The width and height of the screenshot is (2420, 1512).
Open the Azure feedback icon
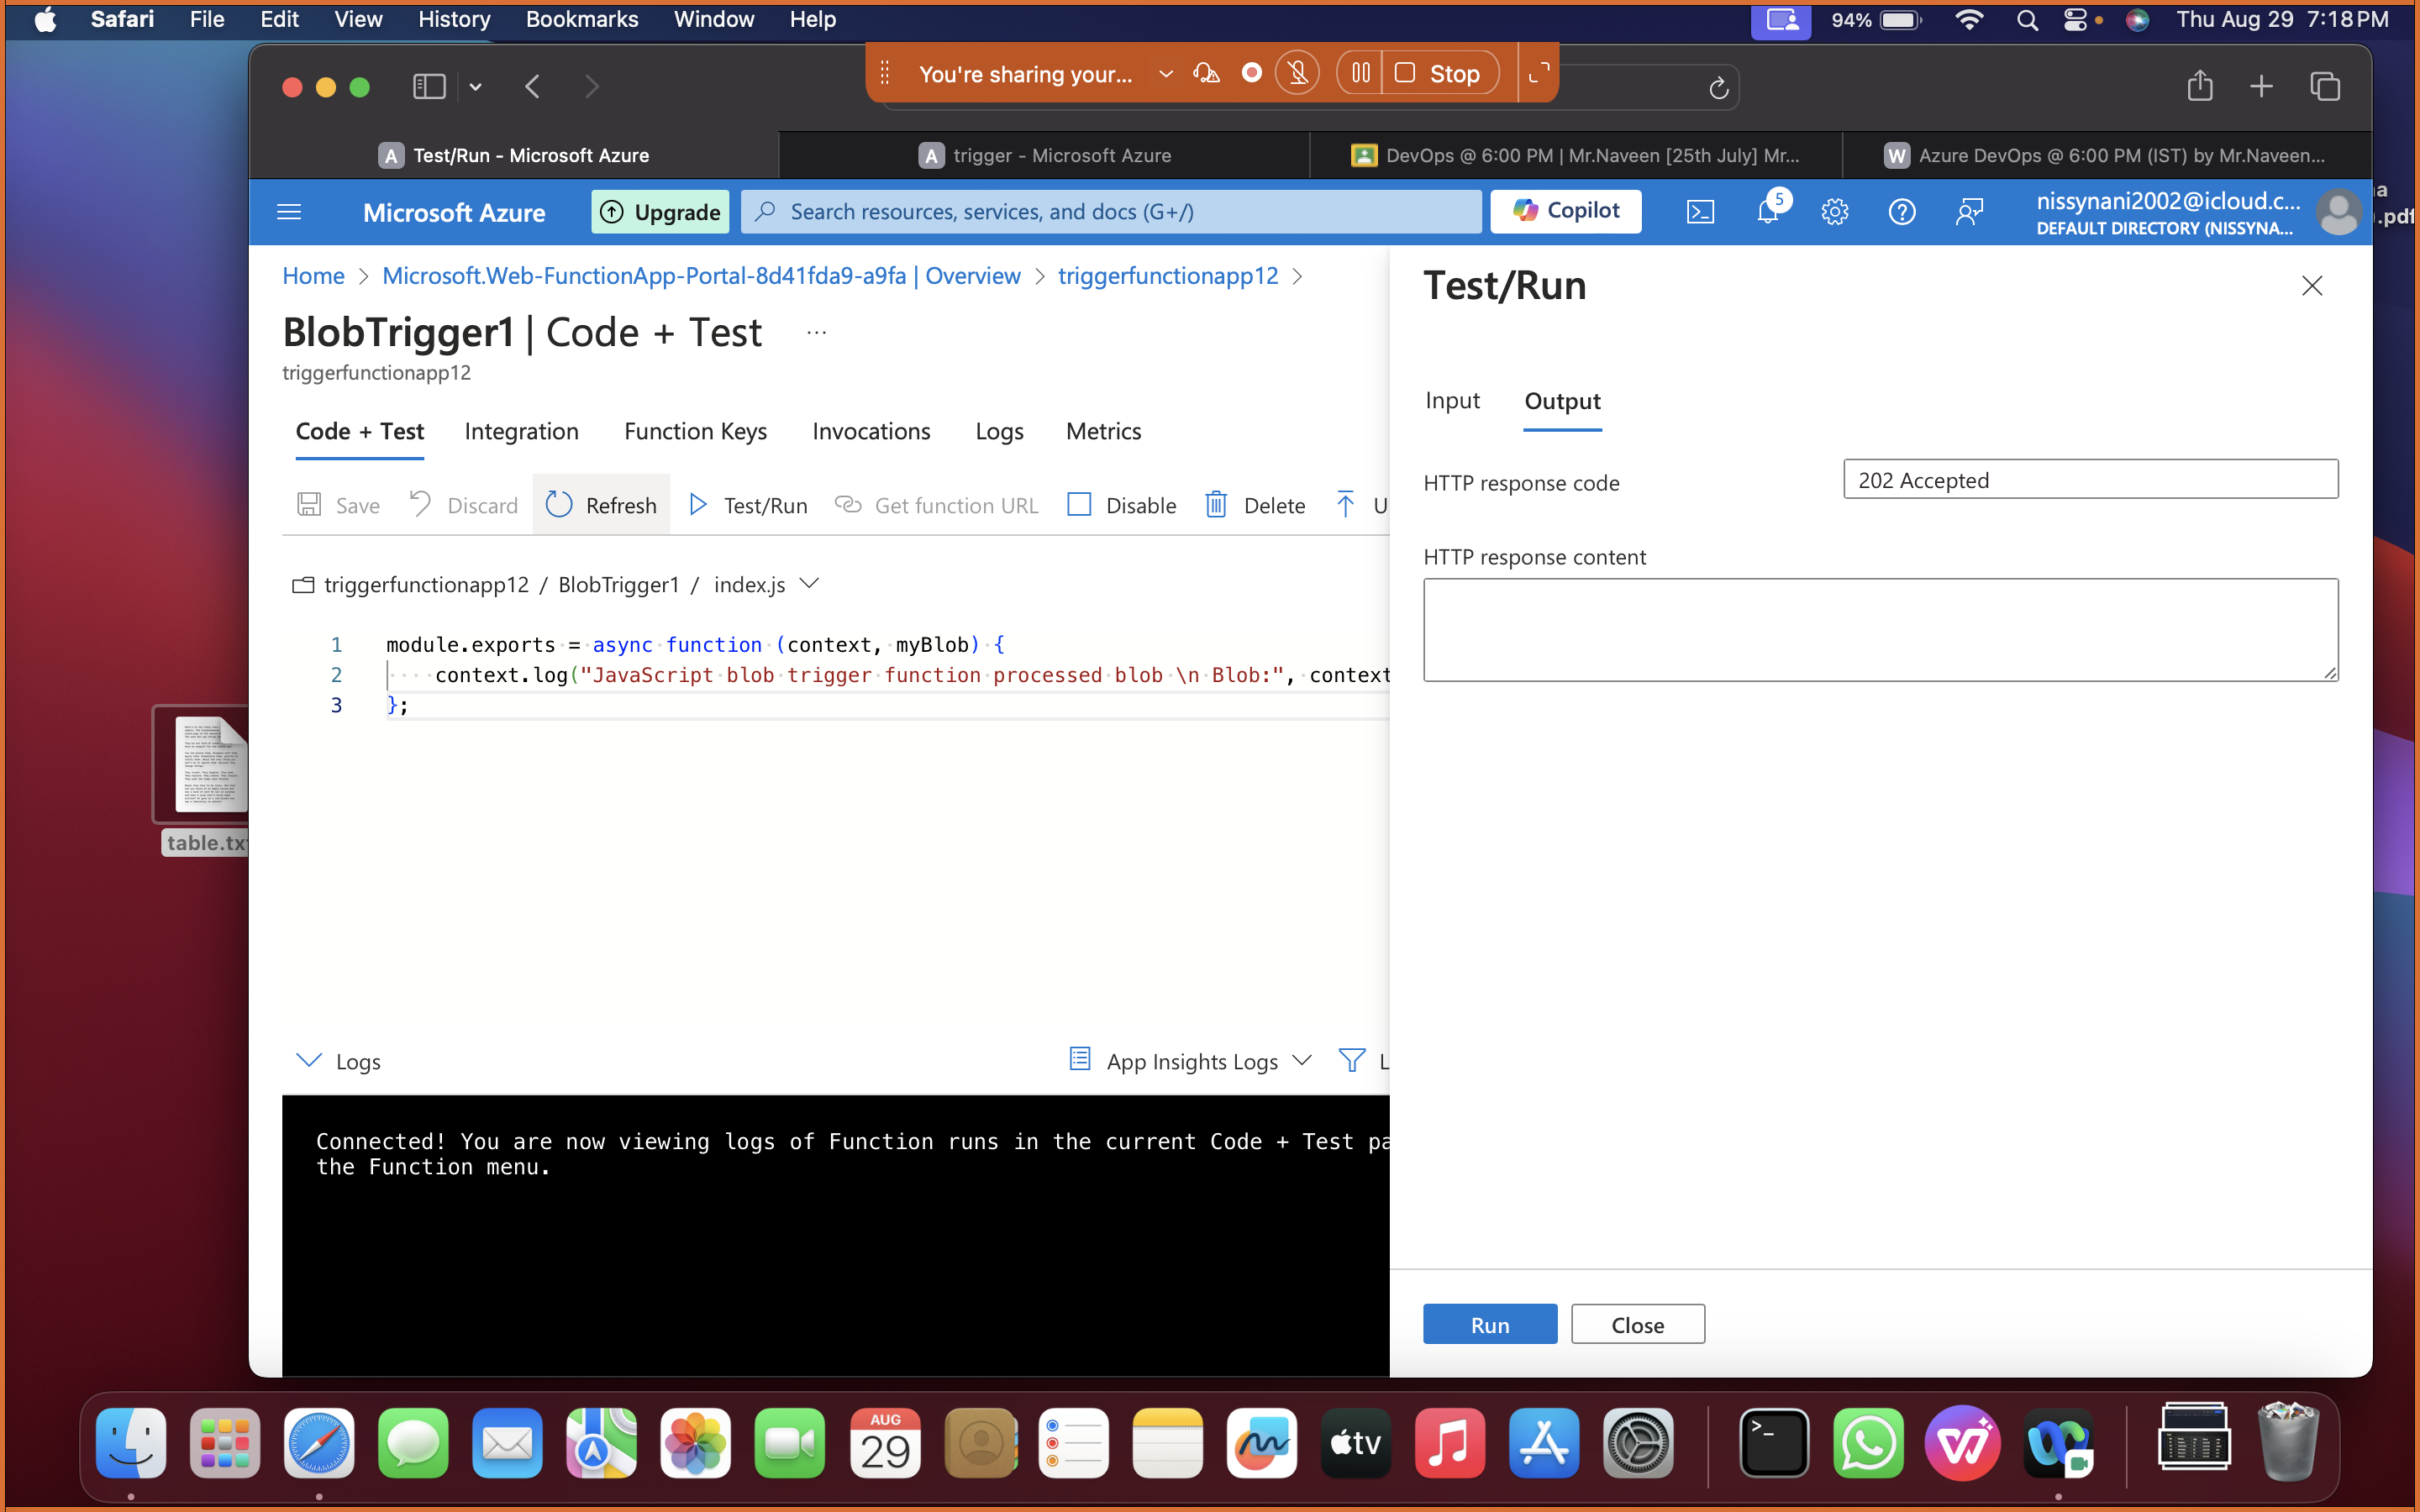click(1969, 211)
